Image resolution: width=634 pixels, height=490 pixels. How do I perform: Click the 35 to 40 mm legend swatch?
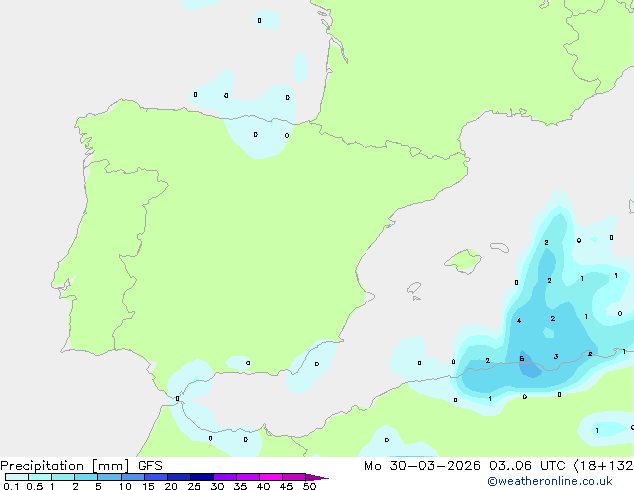[247, 477]
